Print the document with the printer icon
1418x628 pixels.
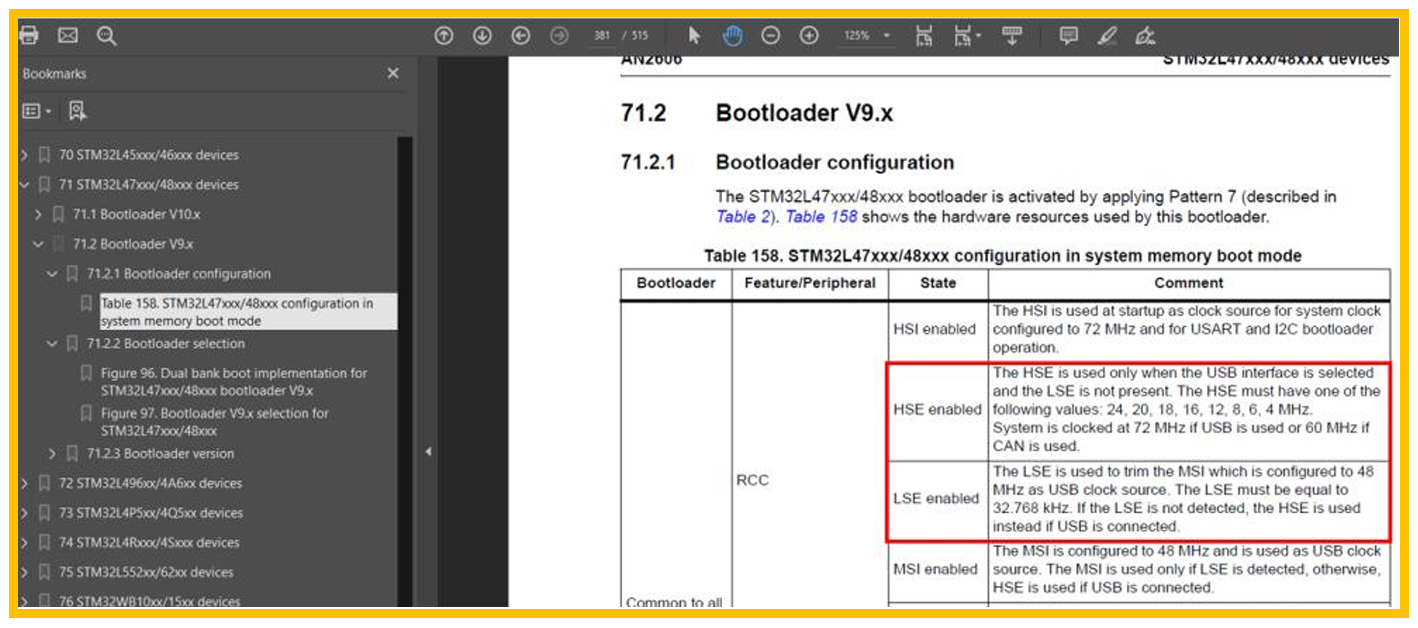coord(29,36)
